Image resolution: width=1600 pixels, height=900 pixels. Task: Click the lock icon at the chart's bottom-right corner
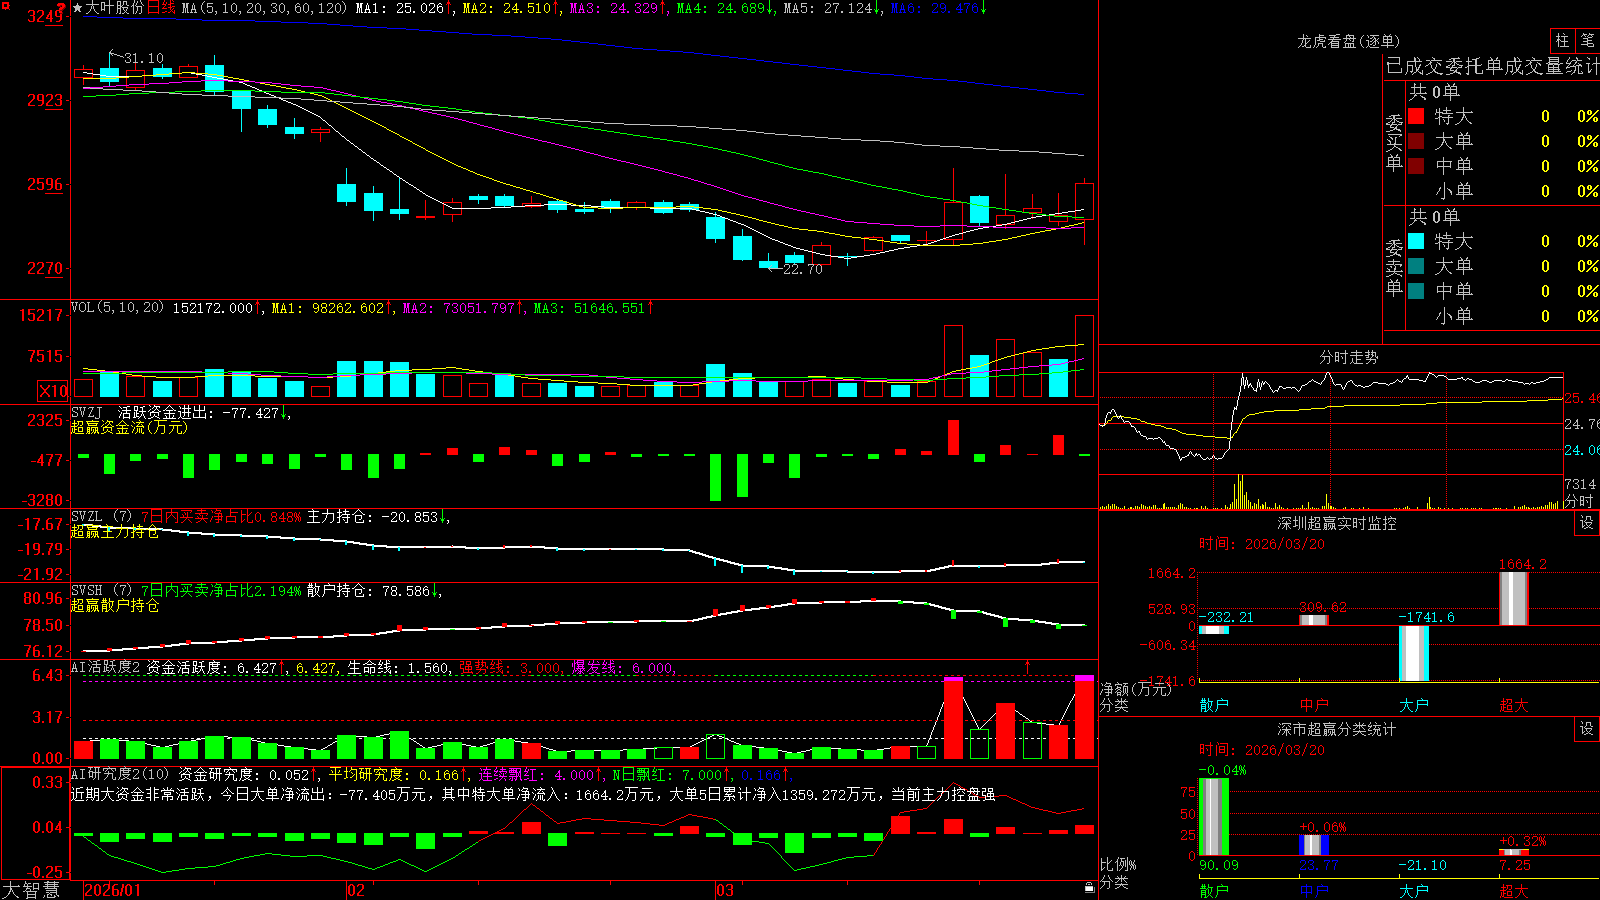click(x=1089, y=888)
